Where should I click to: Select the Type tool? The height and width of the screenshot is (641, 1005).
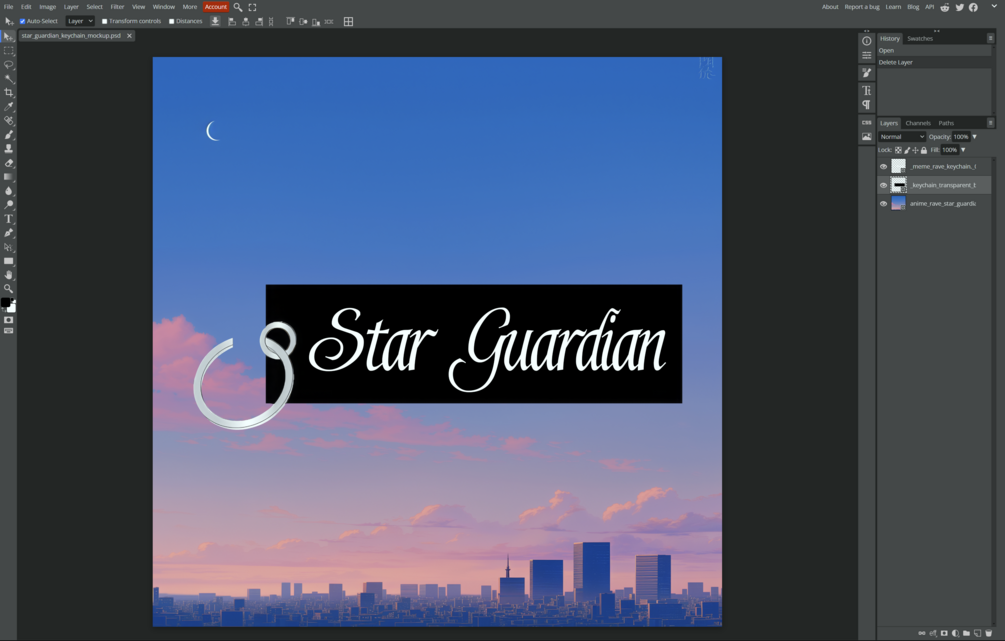(x=8, y=219)
